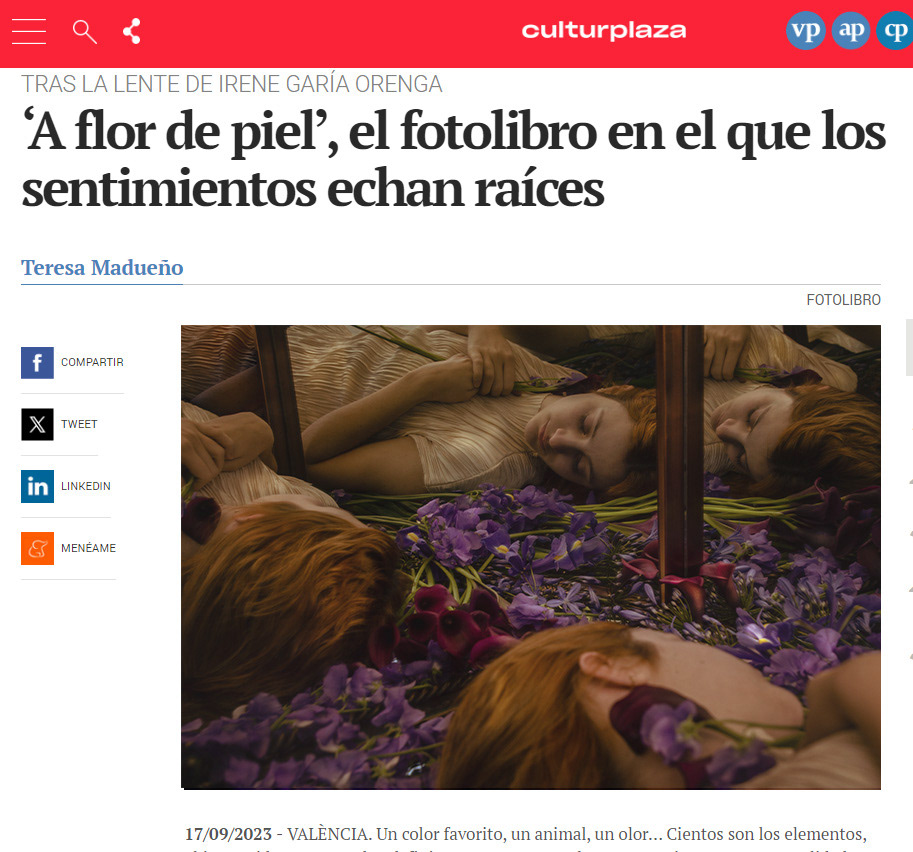Click the search magnifier icon

(84, 32)
